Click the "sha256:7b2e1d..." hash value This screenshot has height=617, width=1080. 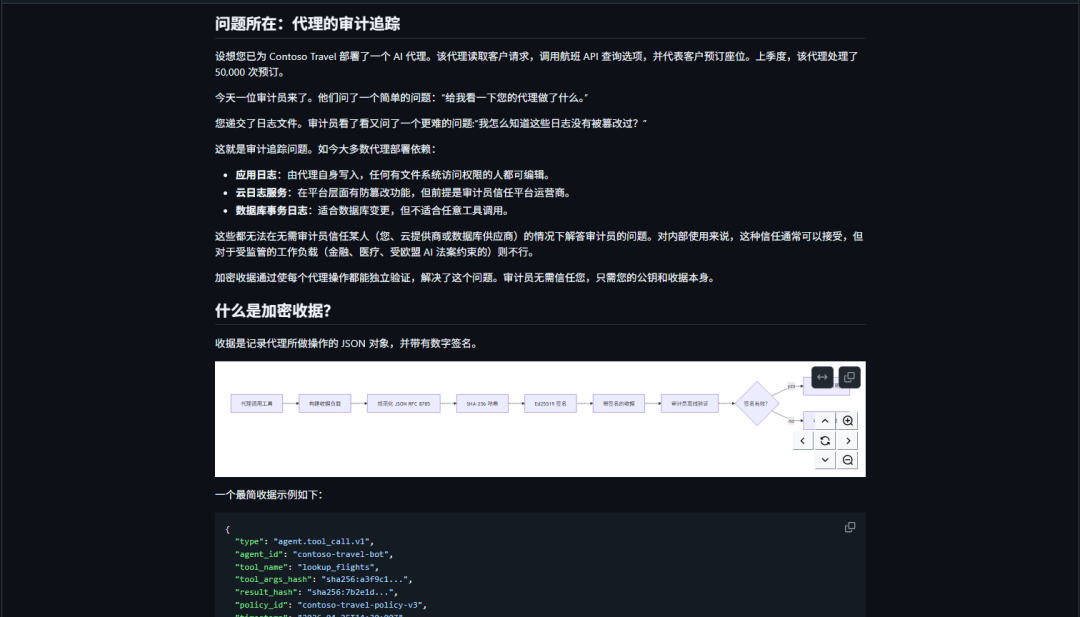click(350, 592)
